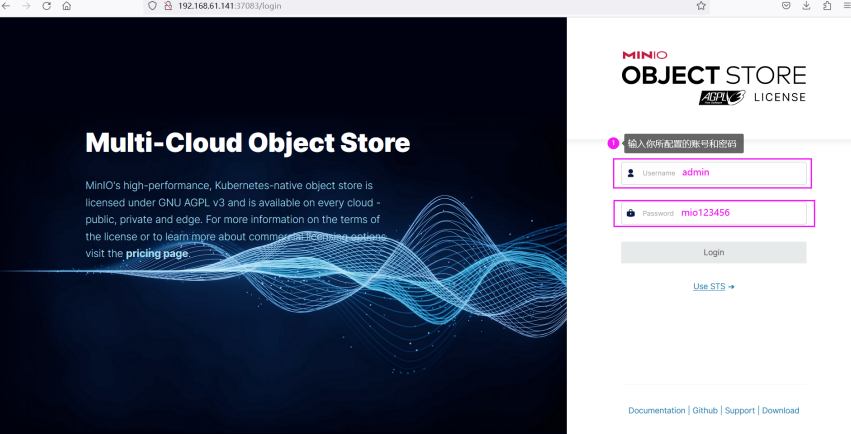
Task: Open the Pocket save icon
Action: tap(786, 6)
